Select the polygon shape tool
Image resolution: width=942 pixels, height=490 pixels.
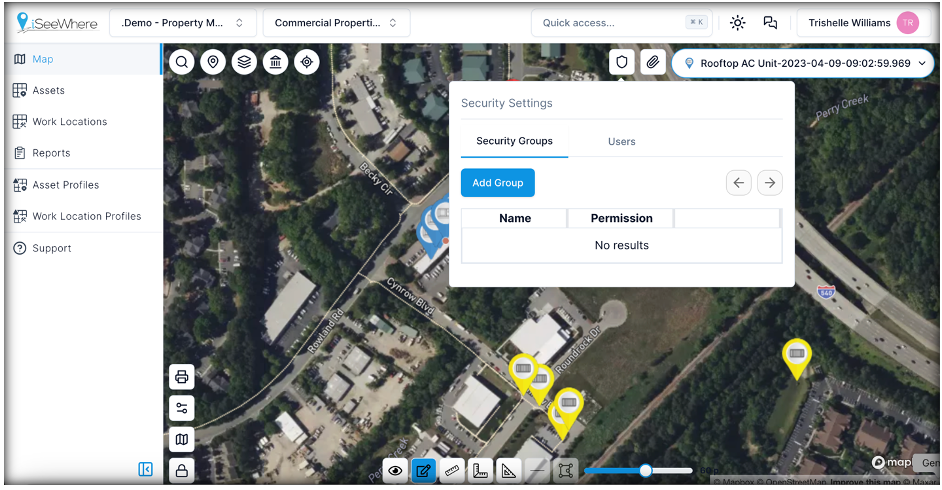point(565,471)
